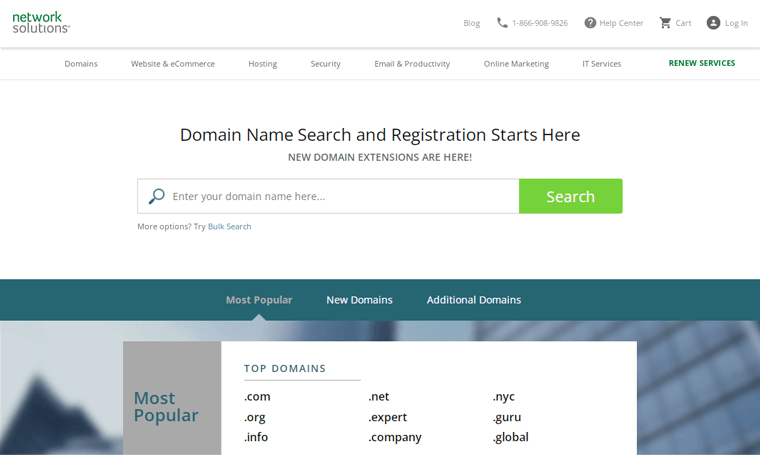
Task: Open Website & eCommerce menu
Action: pos(173,63)
